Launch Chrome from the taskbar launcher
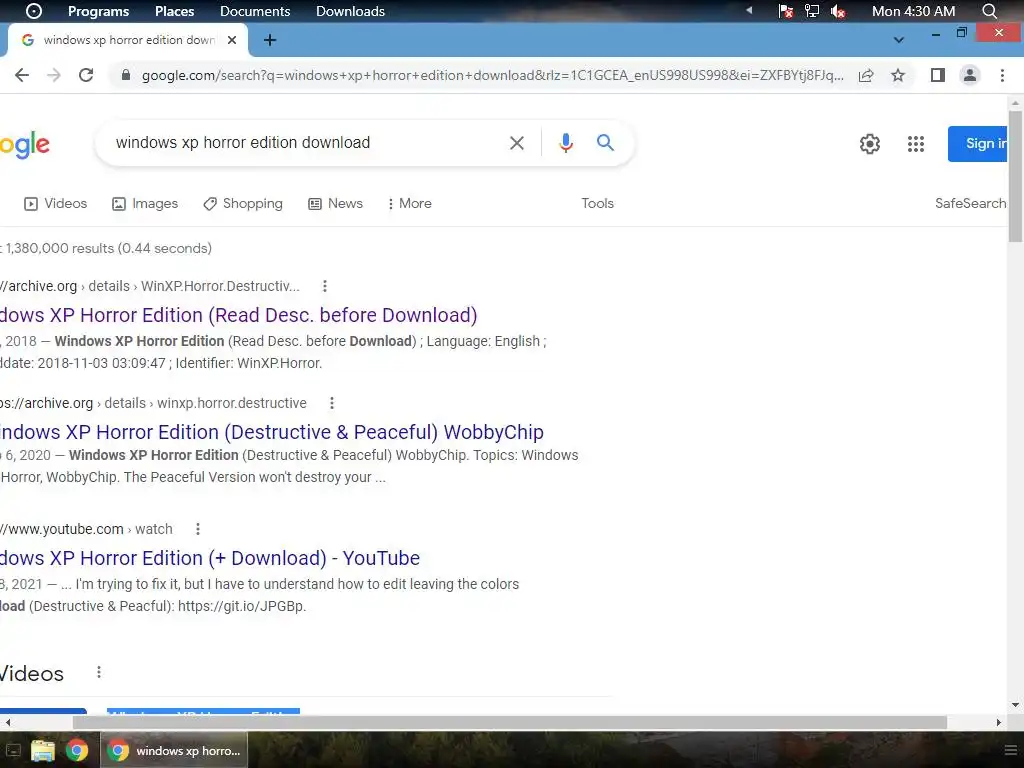 tap(76, 750)
